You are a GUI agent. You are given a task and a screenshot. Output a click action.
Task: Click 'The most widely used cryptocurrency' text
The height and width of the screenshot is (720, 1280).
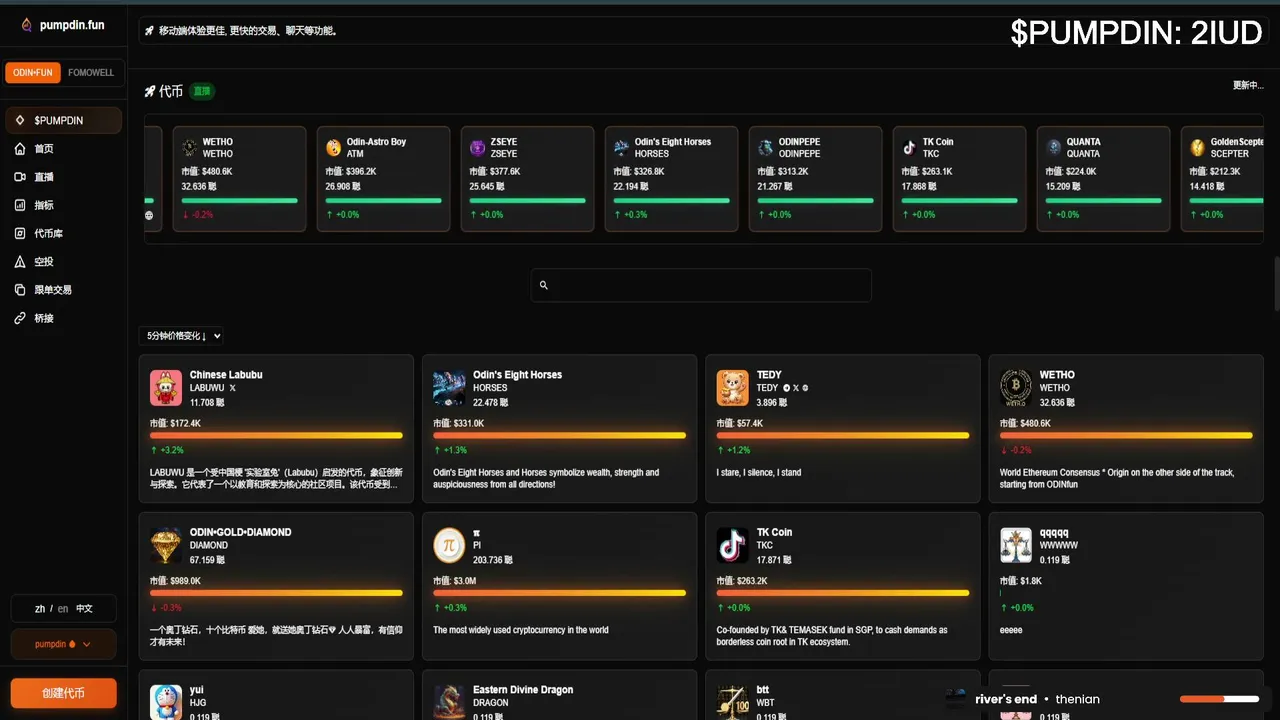coord(521,630)
